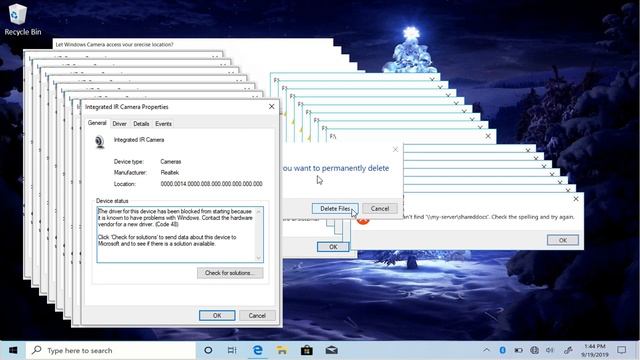Image resolution: width=640 pixels, height=360 pixels.
Task: Click the 'want to permanently delete' heading text
Action: [x=341, y=168]
